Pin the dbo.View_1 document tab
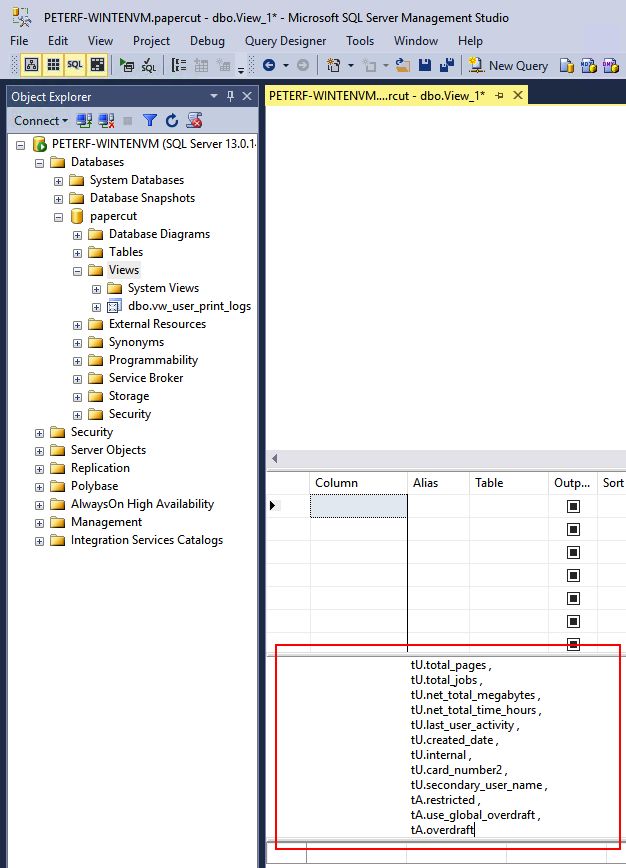The width and height of the screenshot is (626, 868). [x=499, y=96]
